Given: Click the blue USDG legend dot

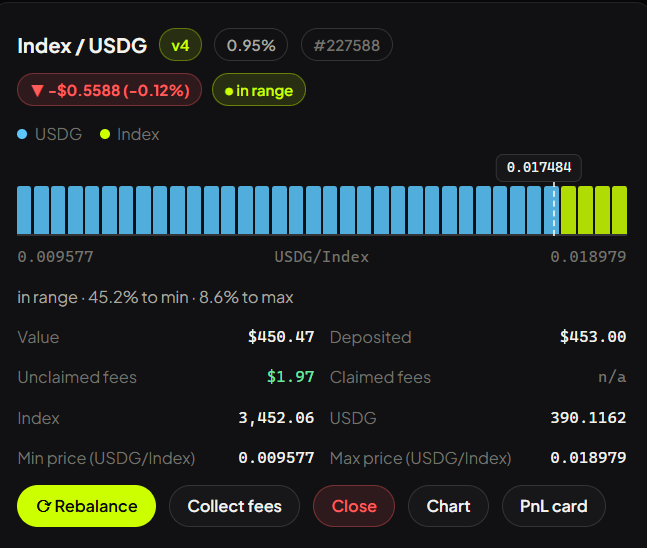Looking at the screenshot, I should click(x=22, y=134).
